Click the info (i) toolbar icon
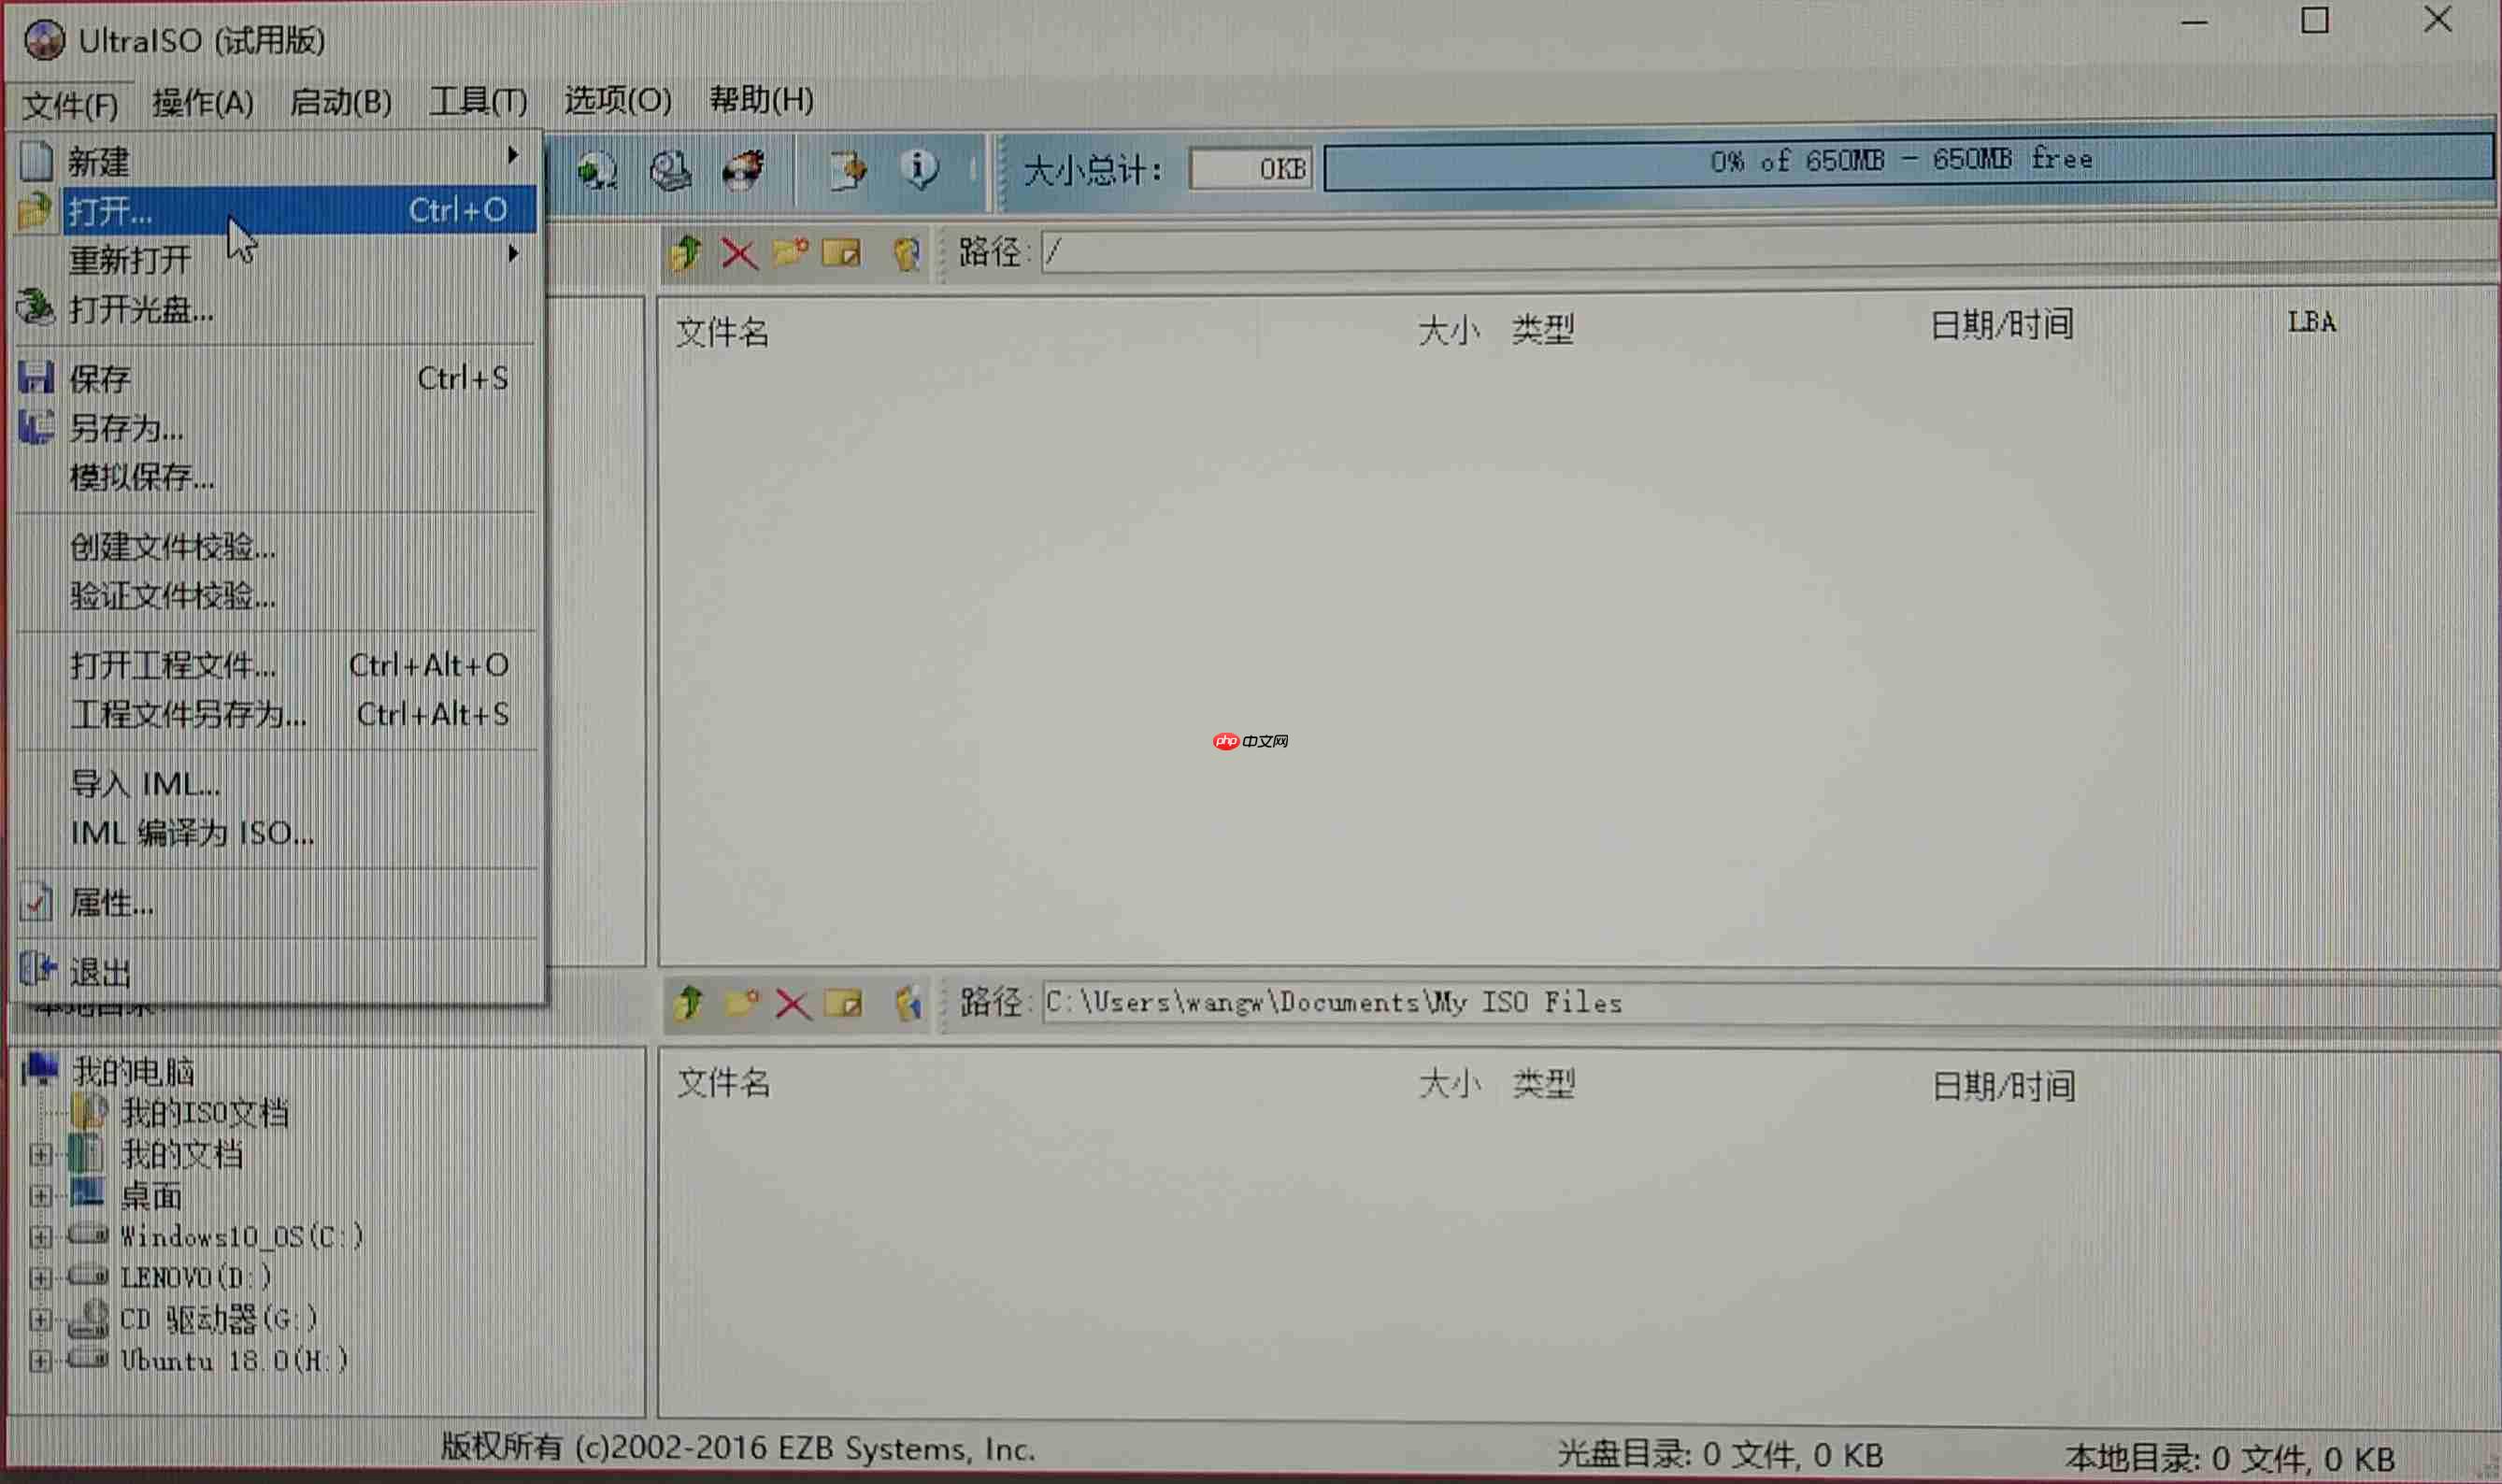 click(x=920, y=170)
